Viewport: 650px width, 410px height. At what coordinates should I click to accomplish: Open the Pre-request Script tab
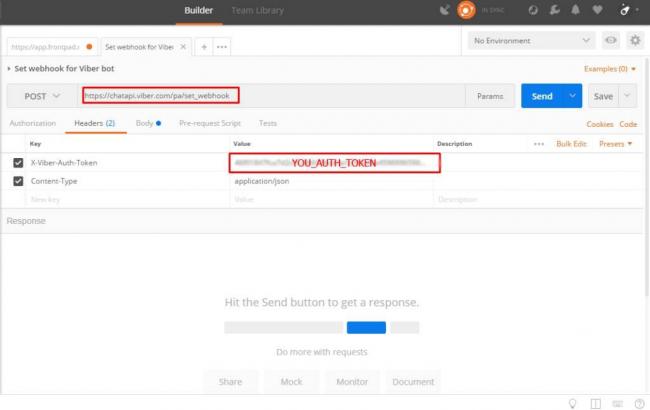(x=210, y=123)
